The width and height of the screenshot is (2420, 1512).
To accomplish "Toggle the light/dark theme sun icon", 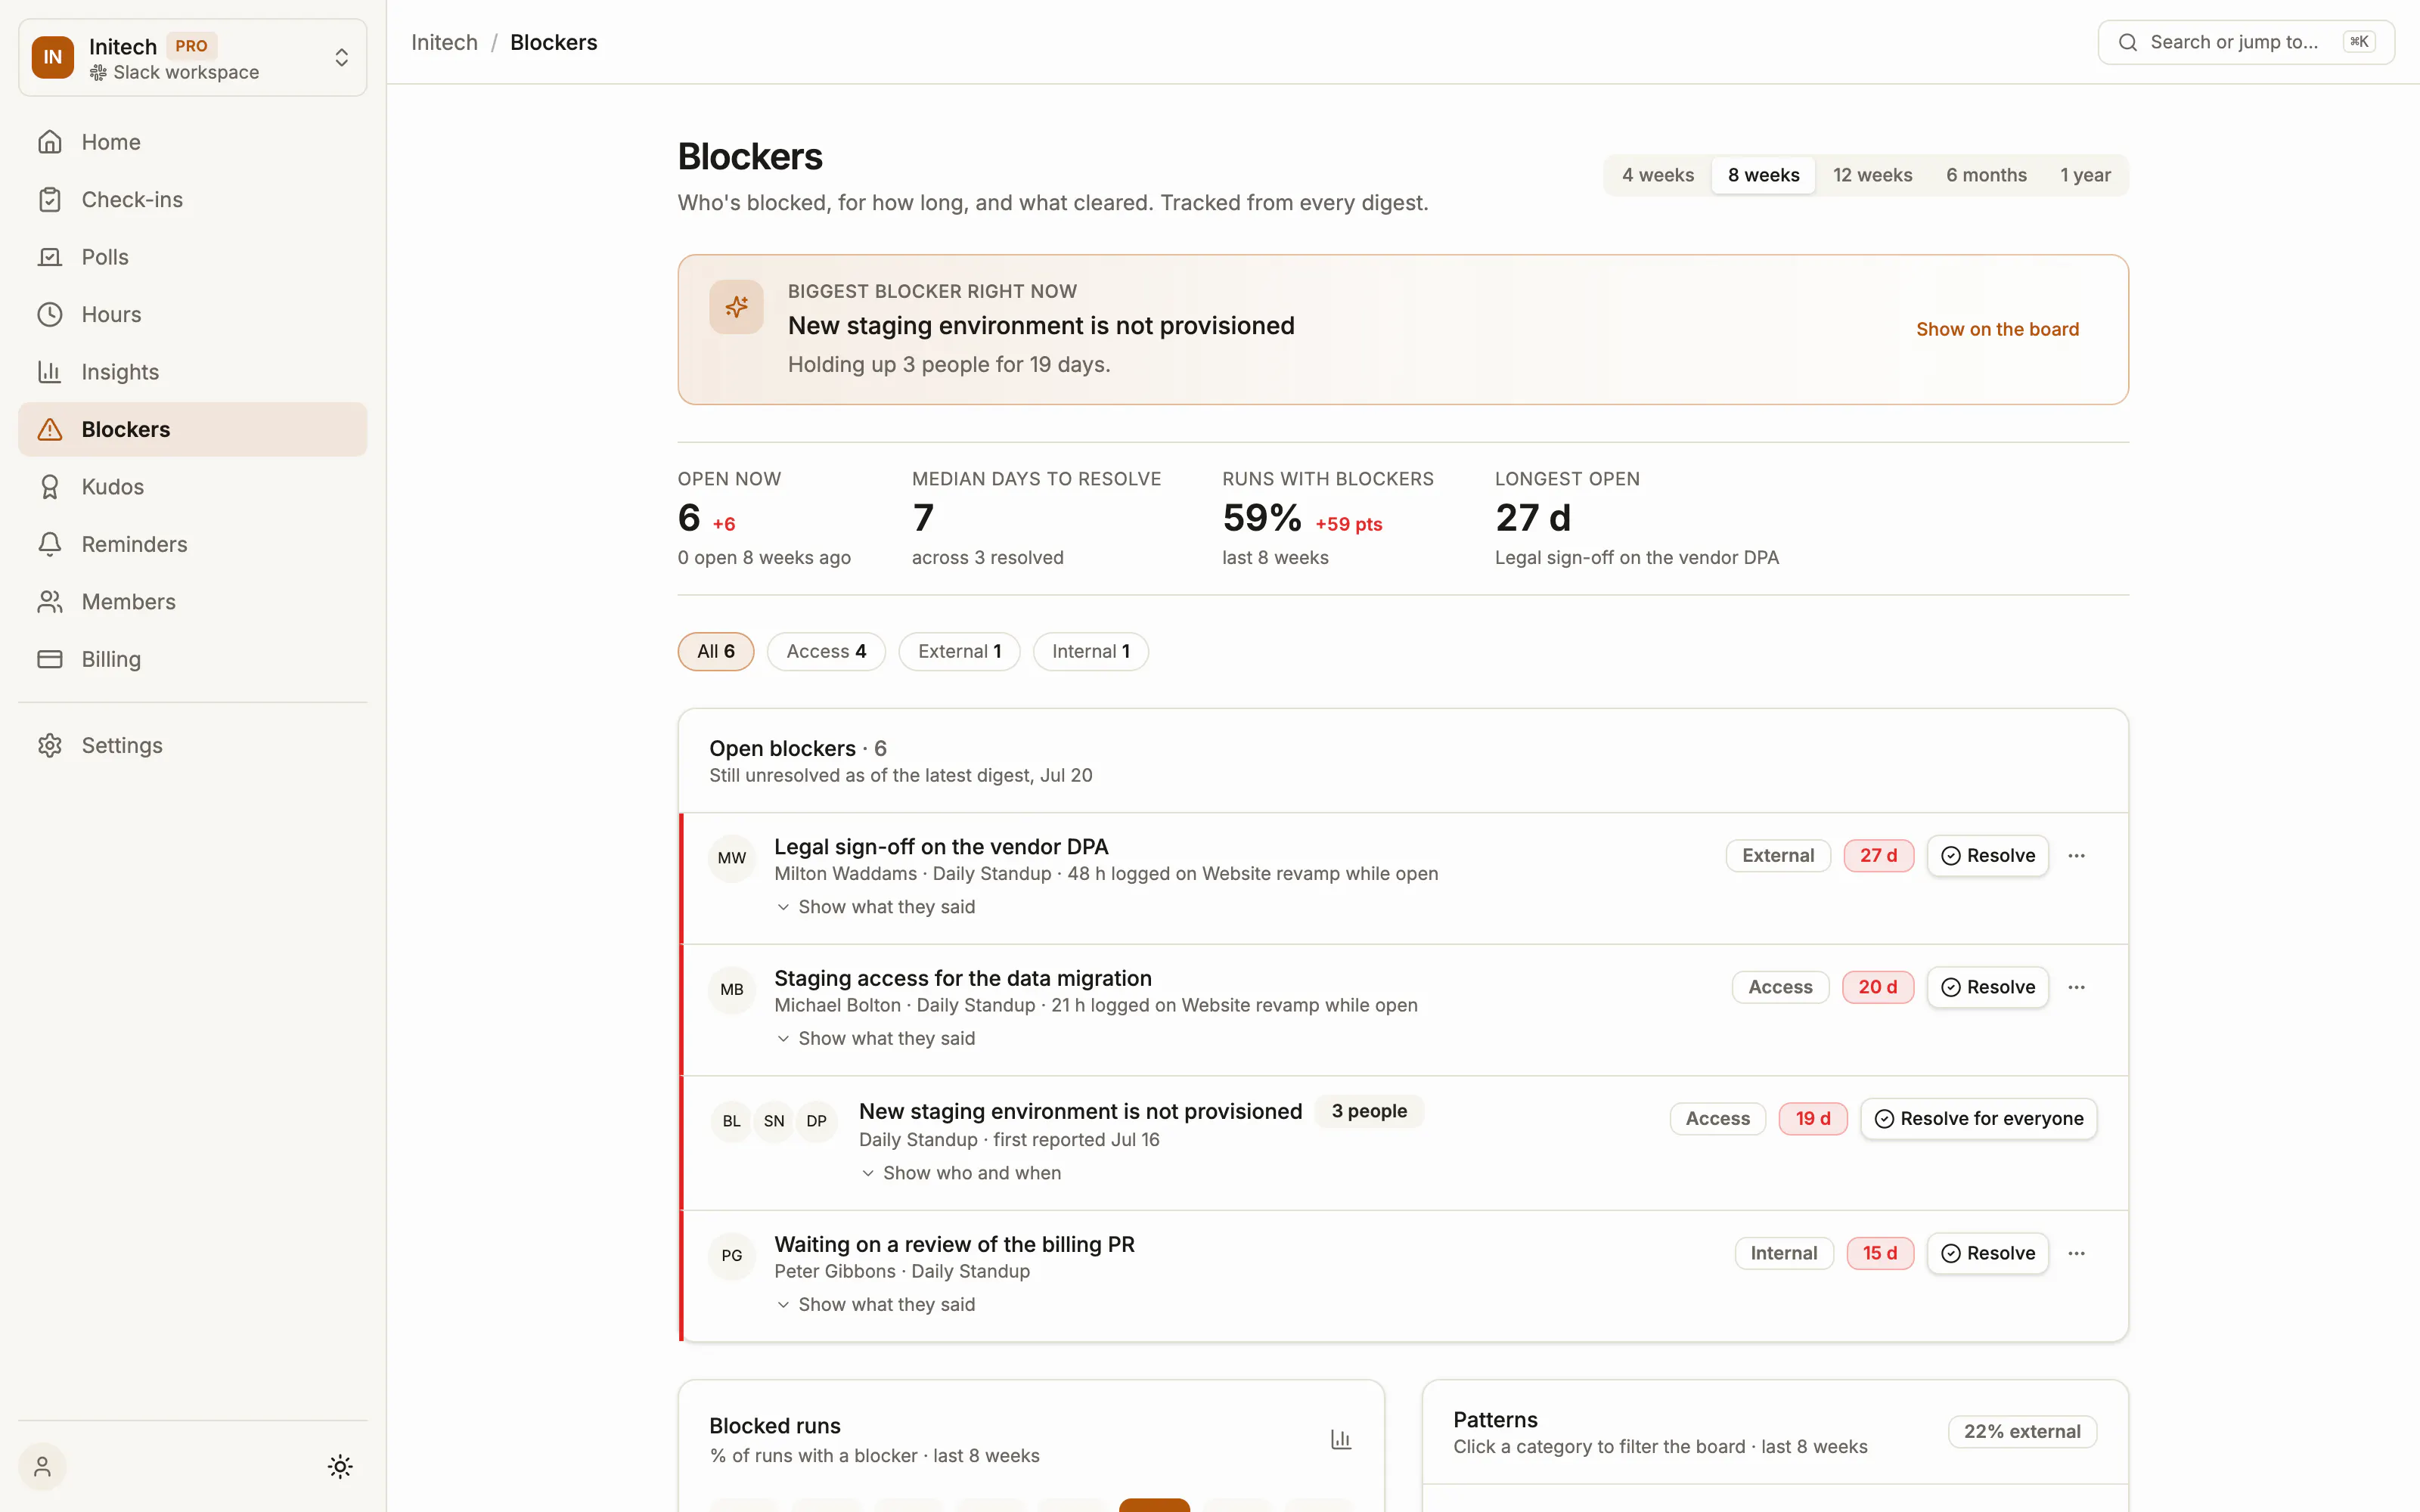I will (340, 1467).
